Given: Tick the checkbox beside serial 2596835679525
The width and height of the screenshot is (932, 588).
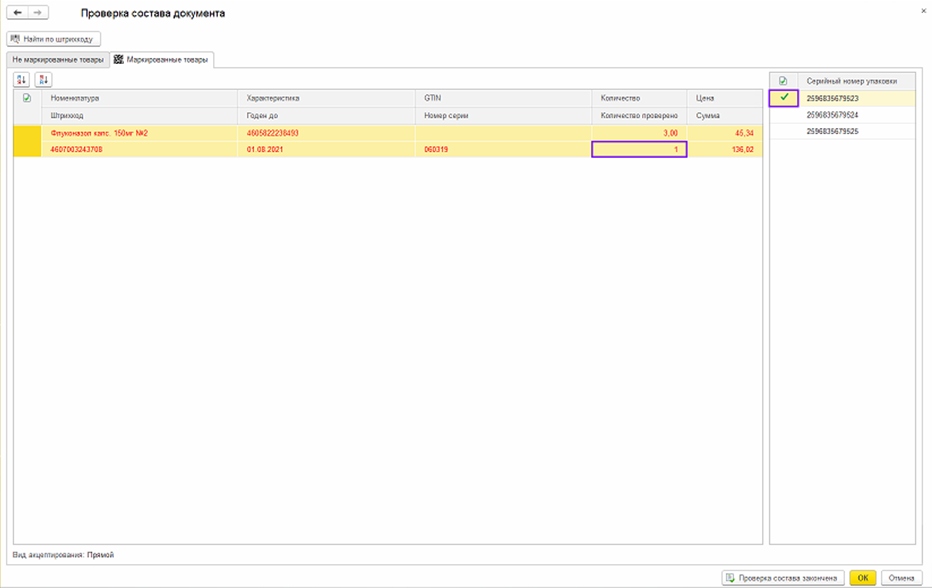Looking at the screenshot, I should tap(783, 131).
